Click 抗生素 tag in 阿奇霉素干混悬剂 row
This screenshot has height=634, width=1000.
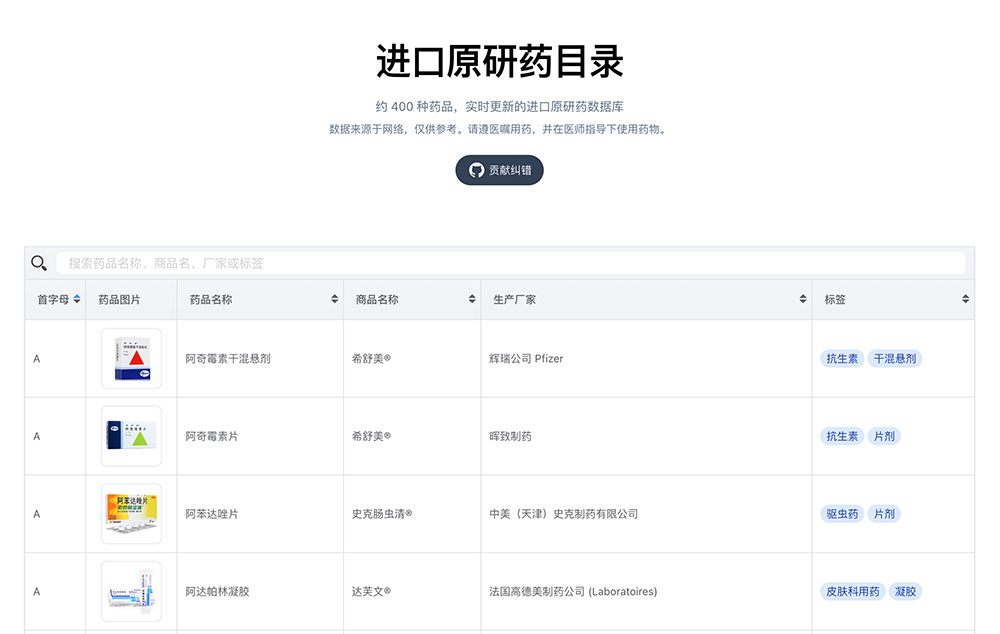[x=842, y=358]
